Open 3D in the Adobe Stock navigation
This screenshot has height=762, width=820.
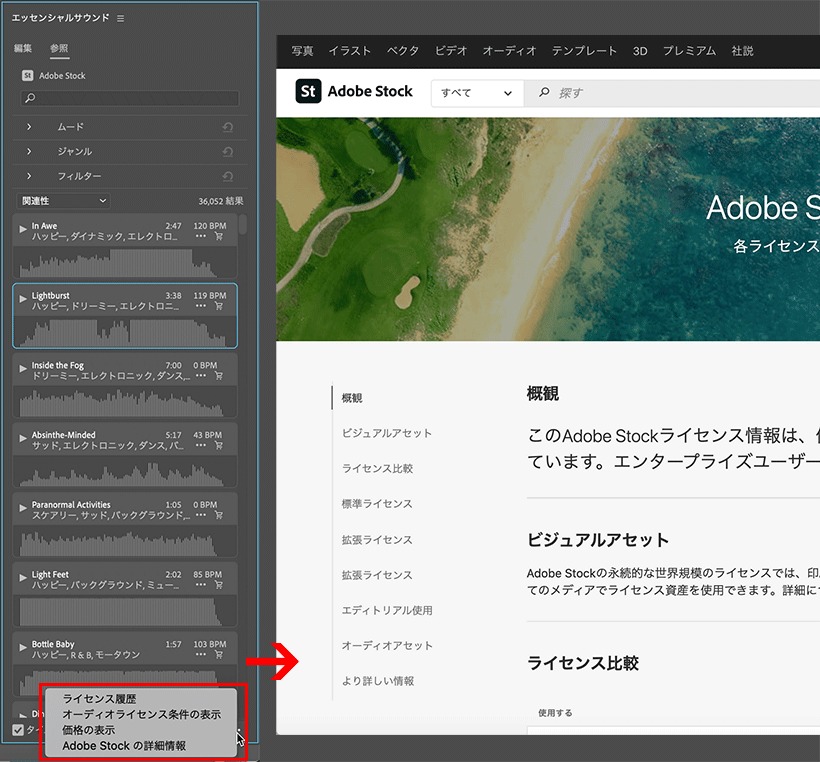click(x=640, y=51)
